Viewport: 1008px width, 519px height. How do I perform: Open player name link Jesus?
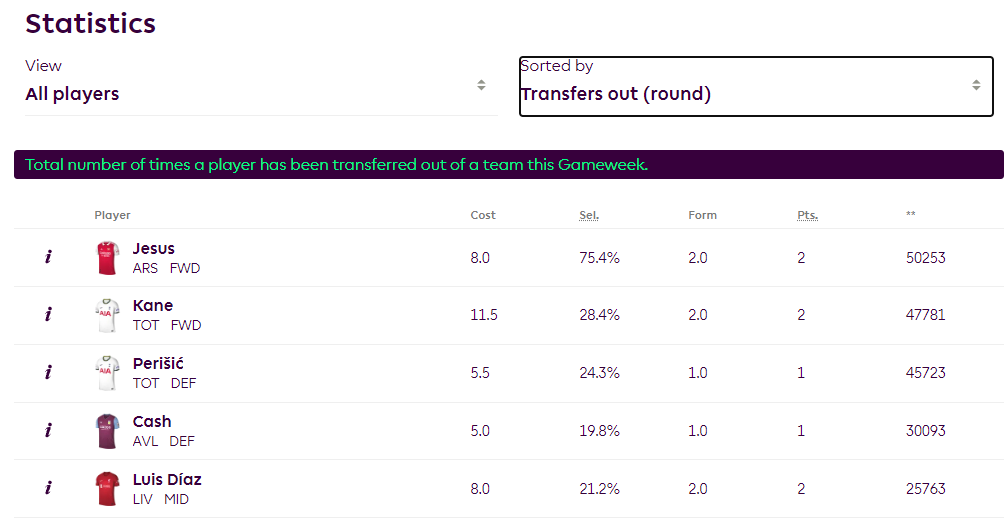click(154, 248)
